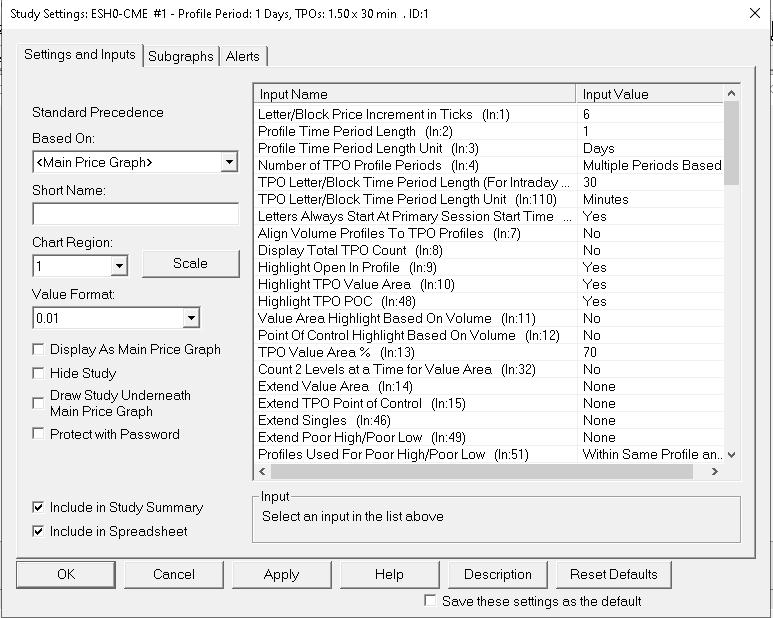Open the Based On dropdown
773x618 pixels.
(229, 162)
